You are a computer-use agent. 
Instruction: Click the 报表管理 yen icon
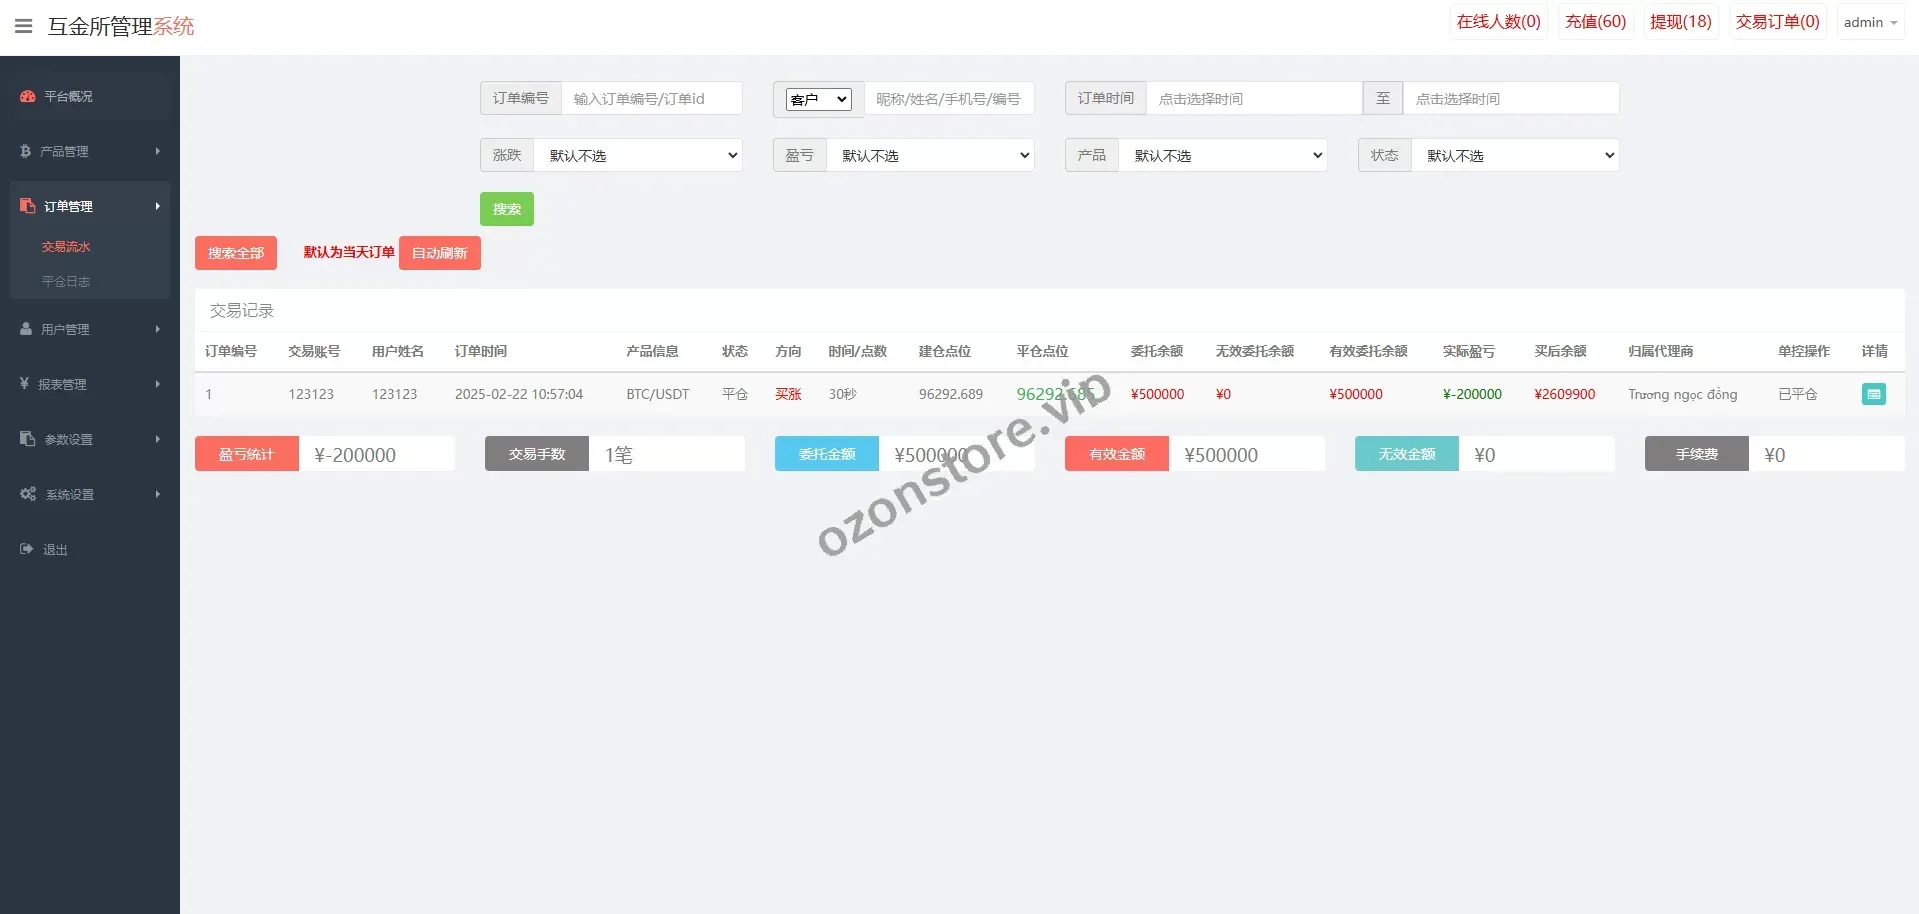point(24,384)
